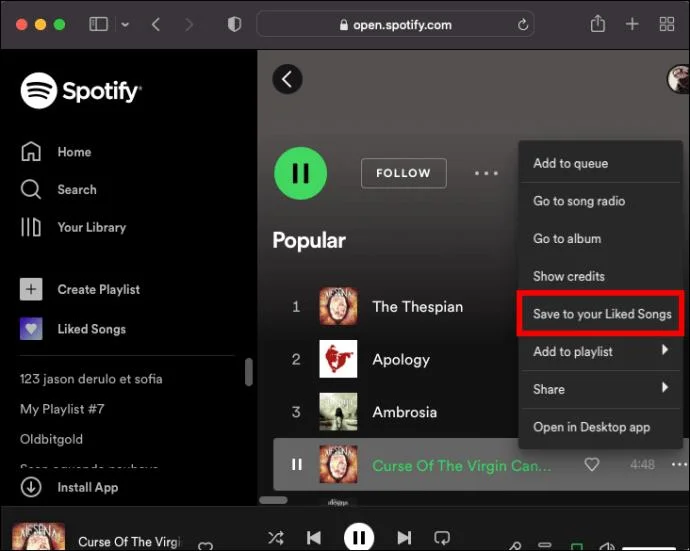Open artist more options three dots
Viewport: 690px width, 551px height.
point(486,173)
